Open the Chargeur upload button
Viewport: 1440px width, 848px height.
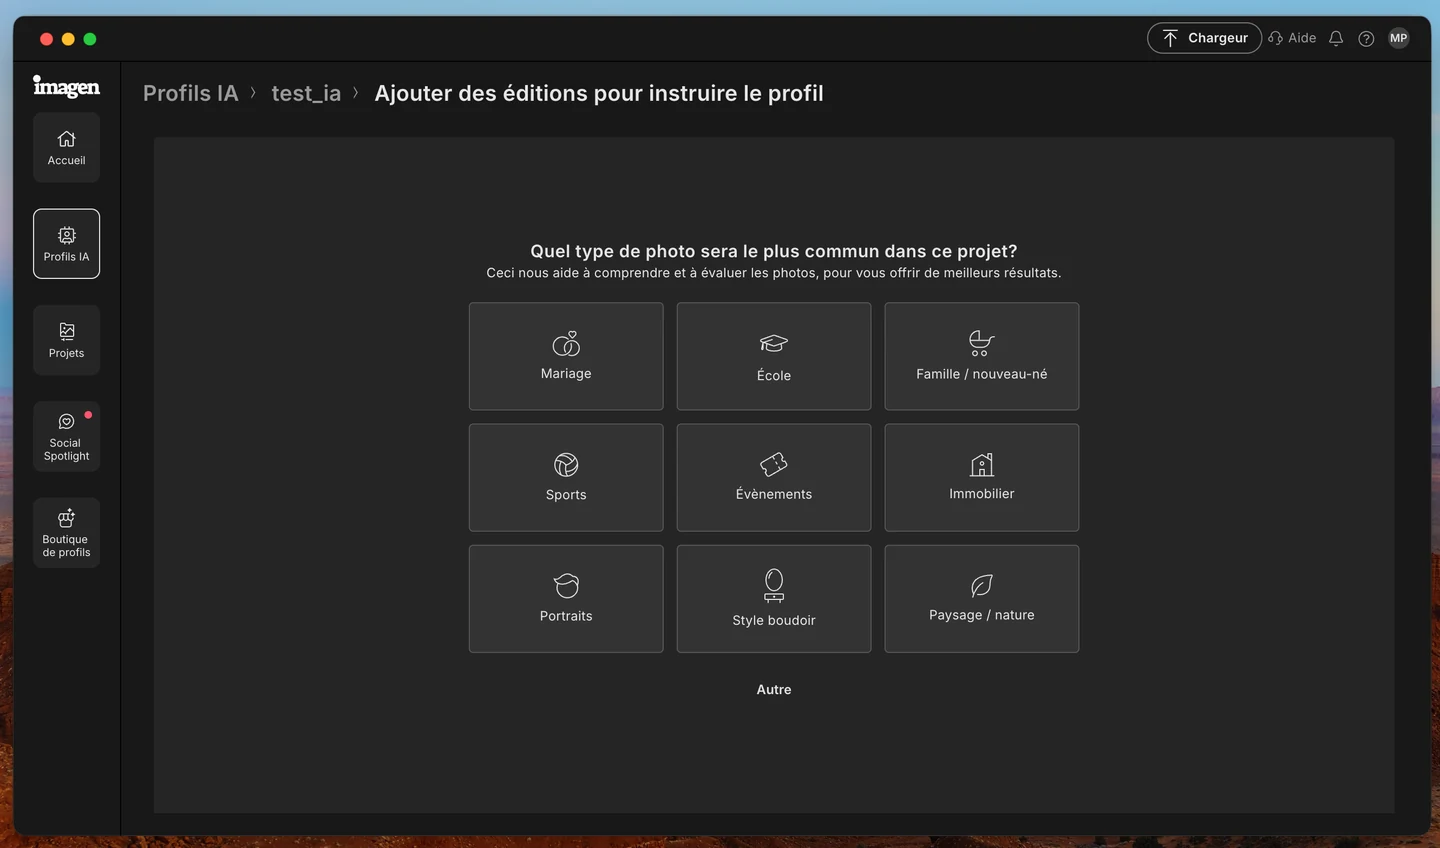1204,38
